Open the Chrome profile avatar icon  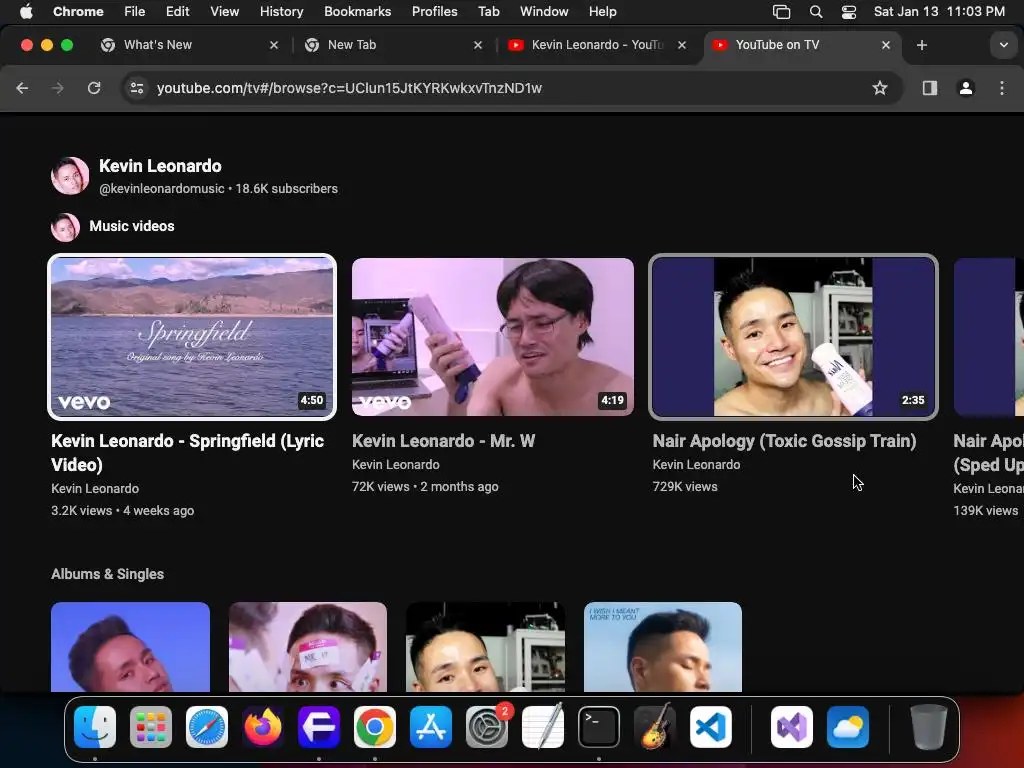(x=966, y=88)
